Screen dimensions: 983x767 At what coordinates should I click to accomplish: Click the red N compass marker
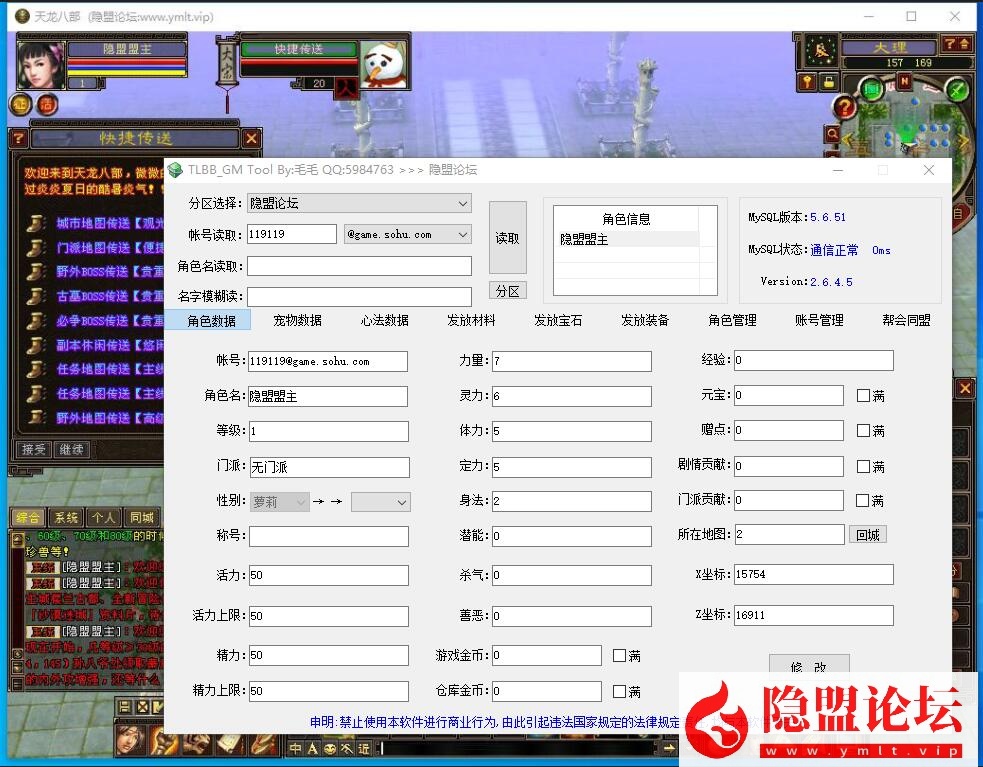[x=904, y=82]
